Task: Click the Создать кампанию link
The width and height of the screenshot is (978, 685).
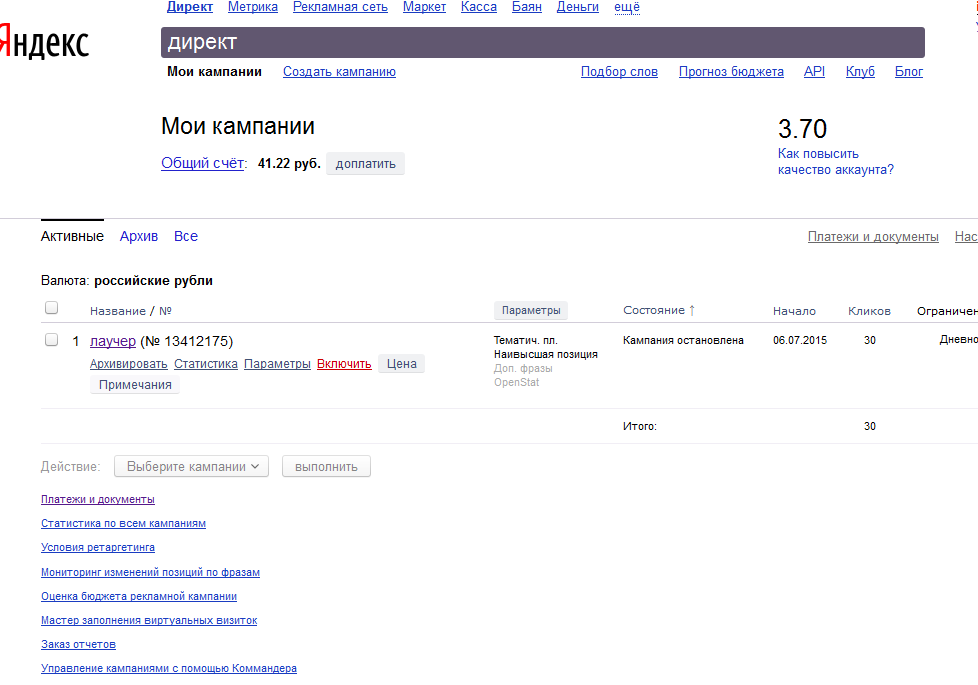Action: point(339,72)
